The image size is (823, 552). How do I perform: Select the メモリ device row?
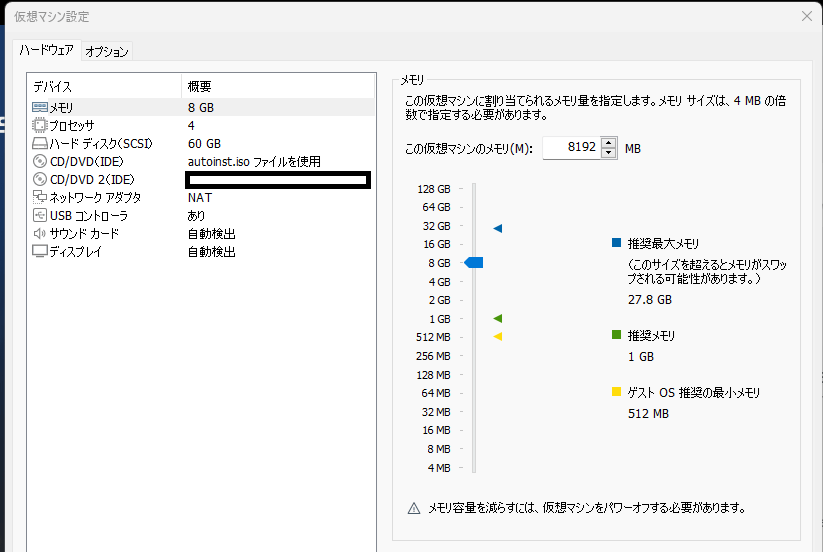pyautogui.click(x=202, y=107)
